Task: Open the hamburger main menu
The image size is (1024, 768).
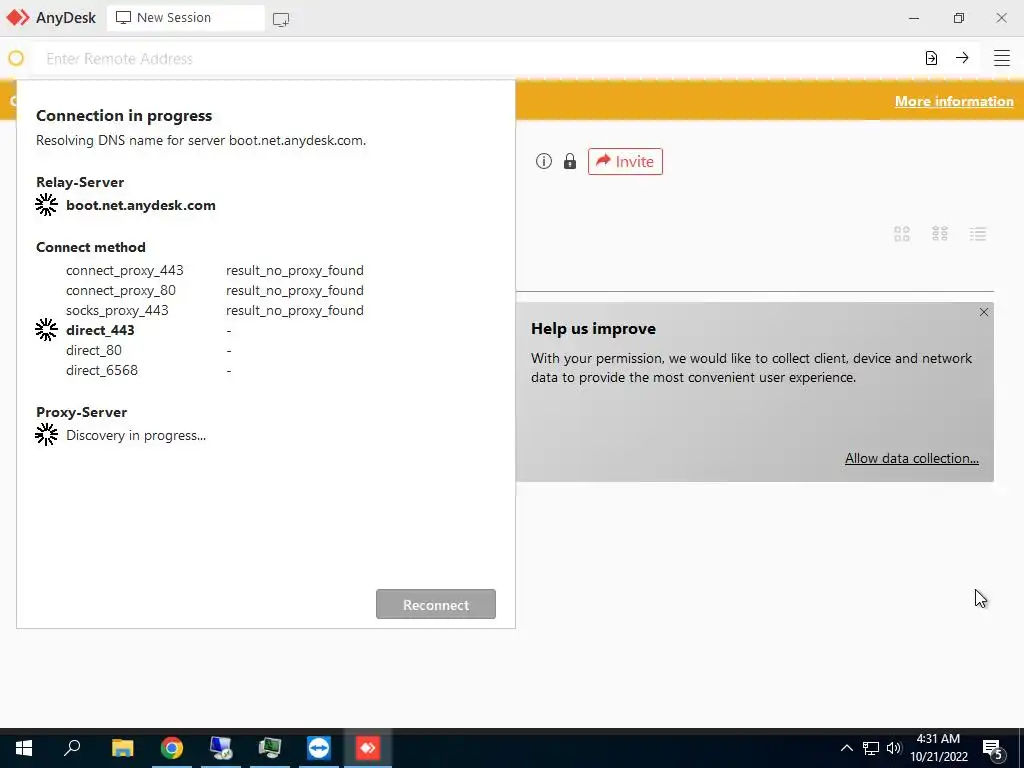Action: pyautogui.click(x=1001, y=58)
